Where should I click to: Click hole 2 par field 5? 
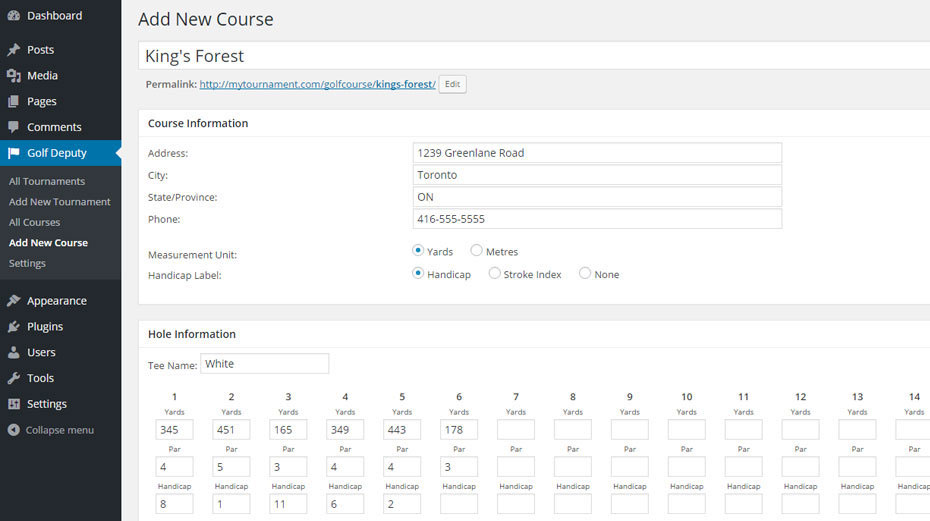(231, 467)
